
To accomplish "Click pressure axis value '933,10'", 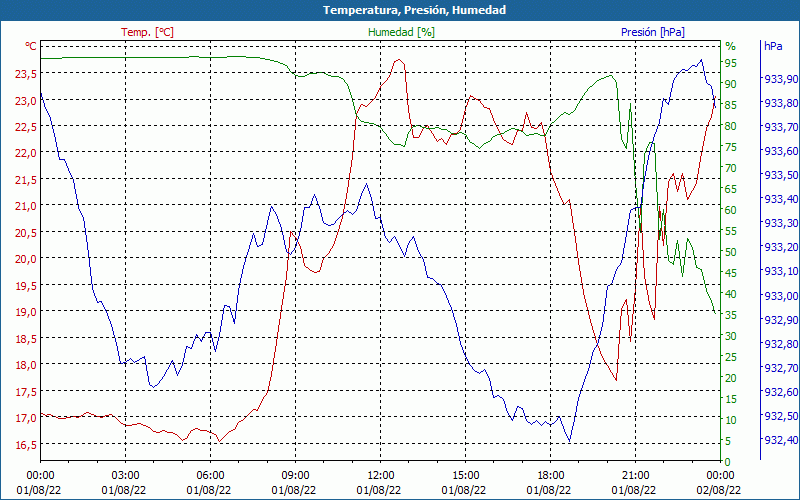I will 781,271.
